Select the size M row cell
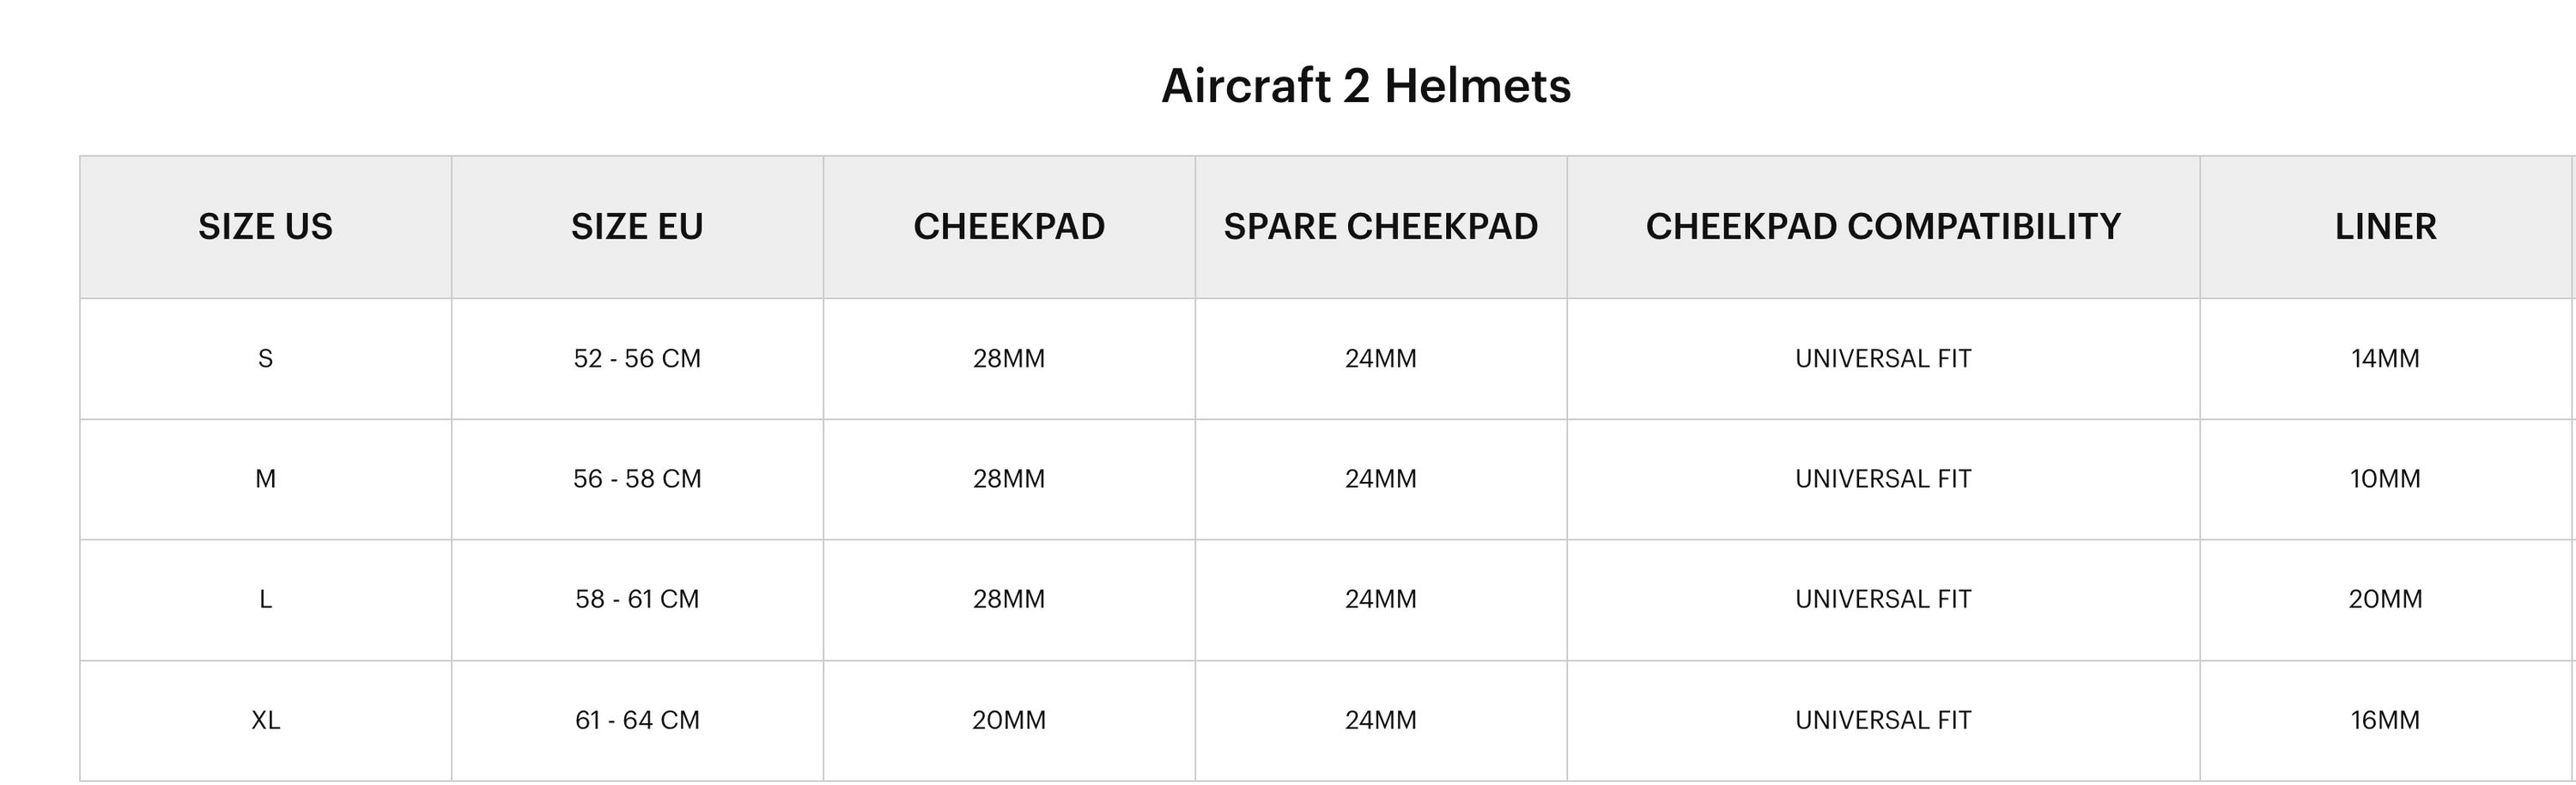Screen dimensions: 2576x785 click(x=265, y=480)
